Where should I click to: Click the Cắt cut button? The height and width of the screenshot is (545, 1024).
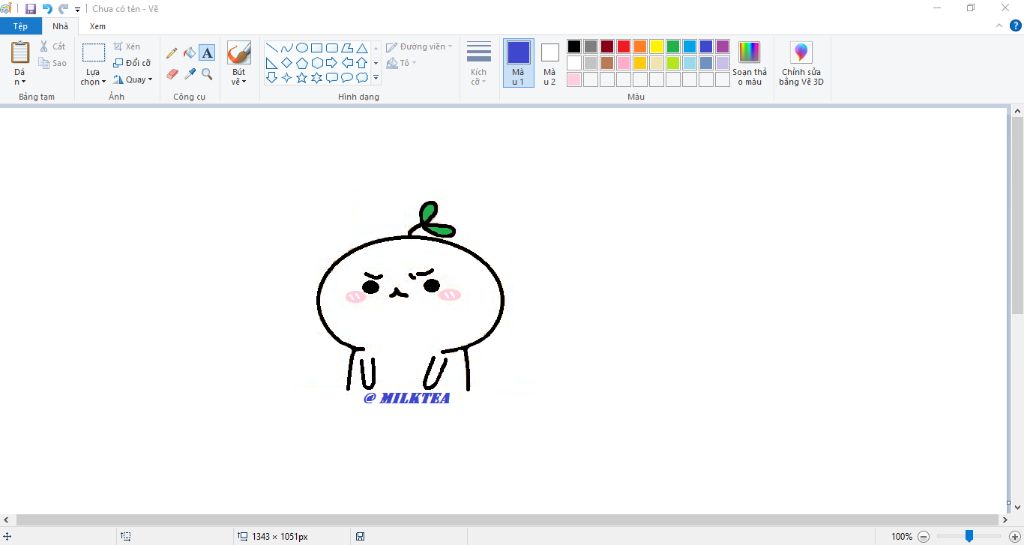coord(52,46)
